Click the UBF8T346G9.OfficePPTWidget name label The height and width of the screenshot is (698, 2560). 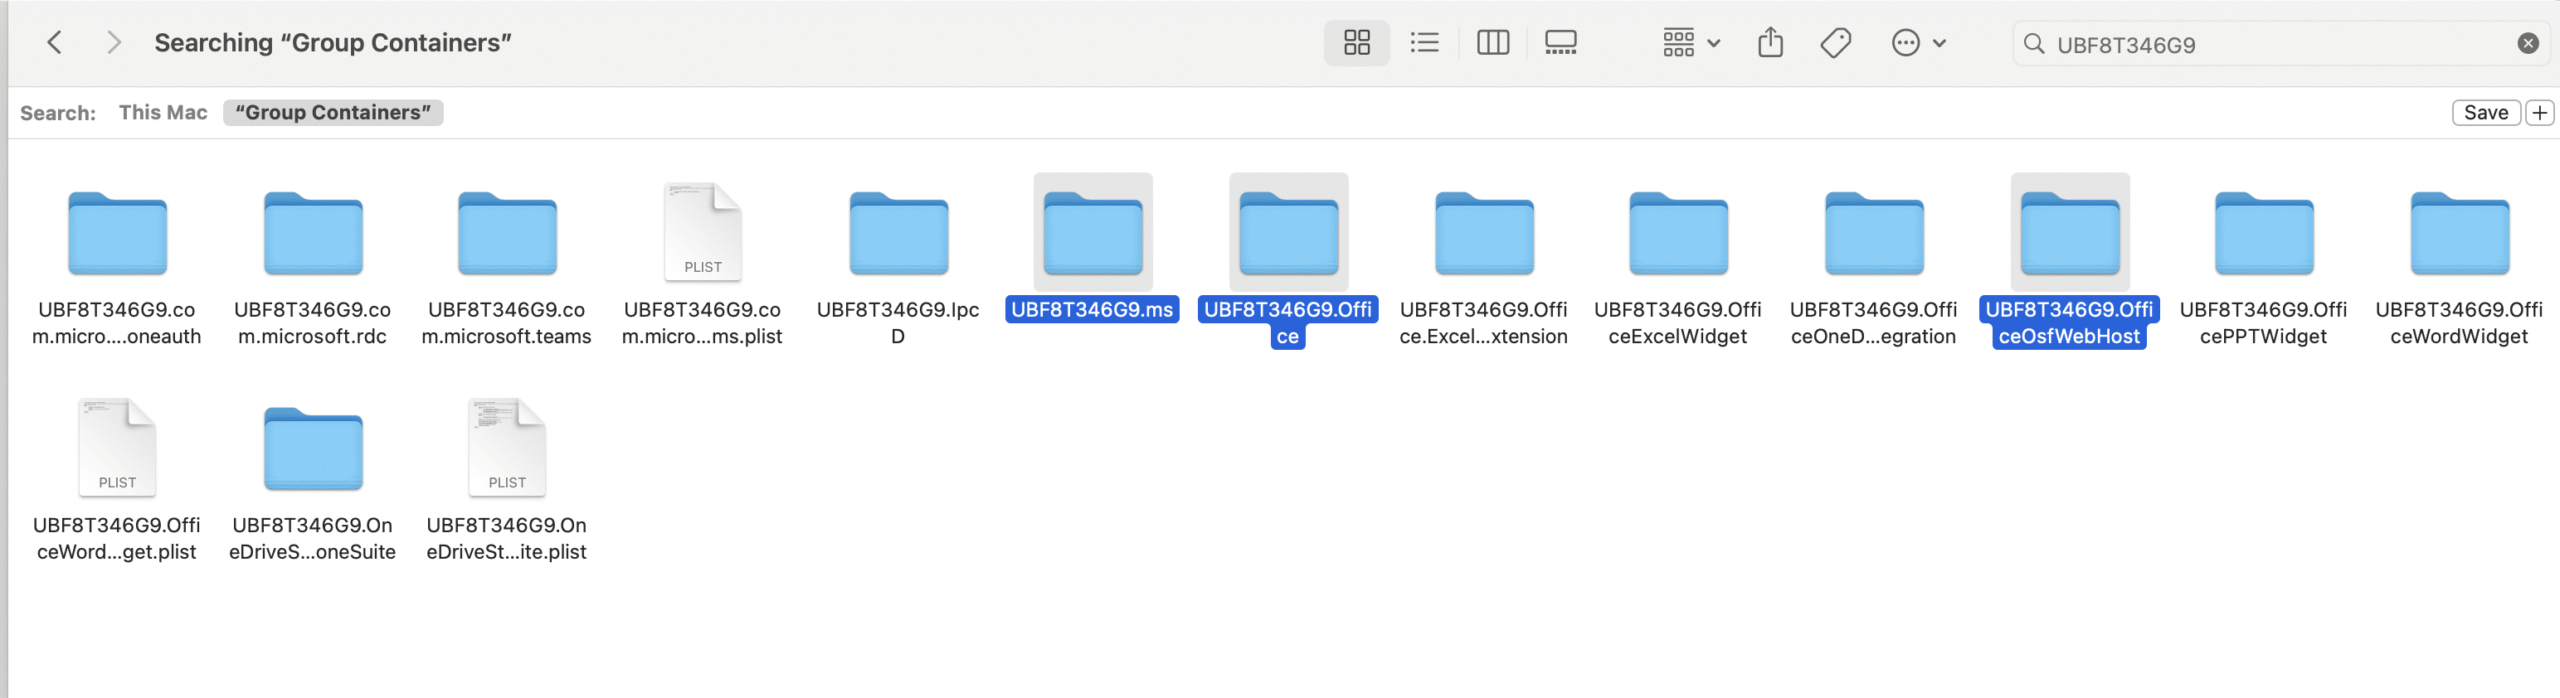[2263, 323]
